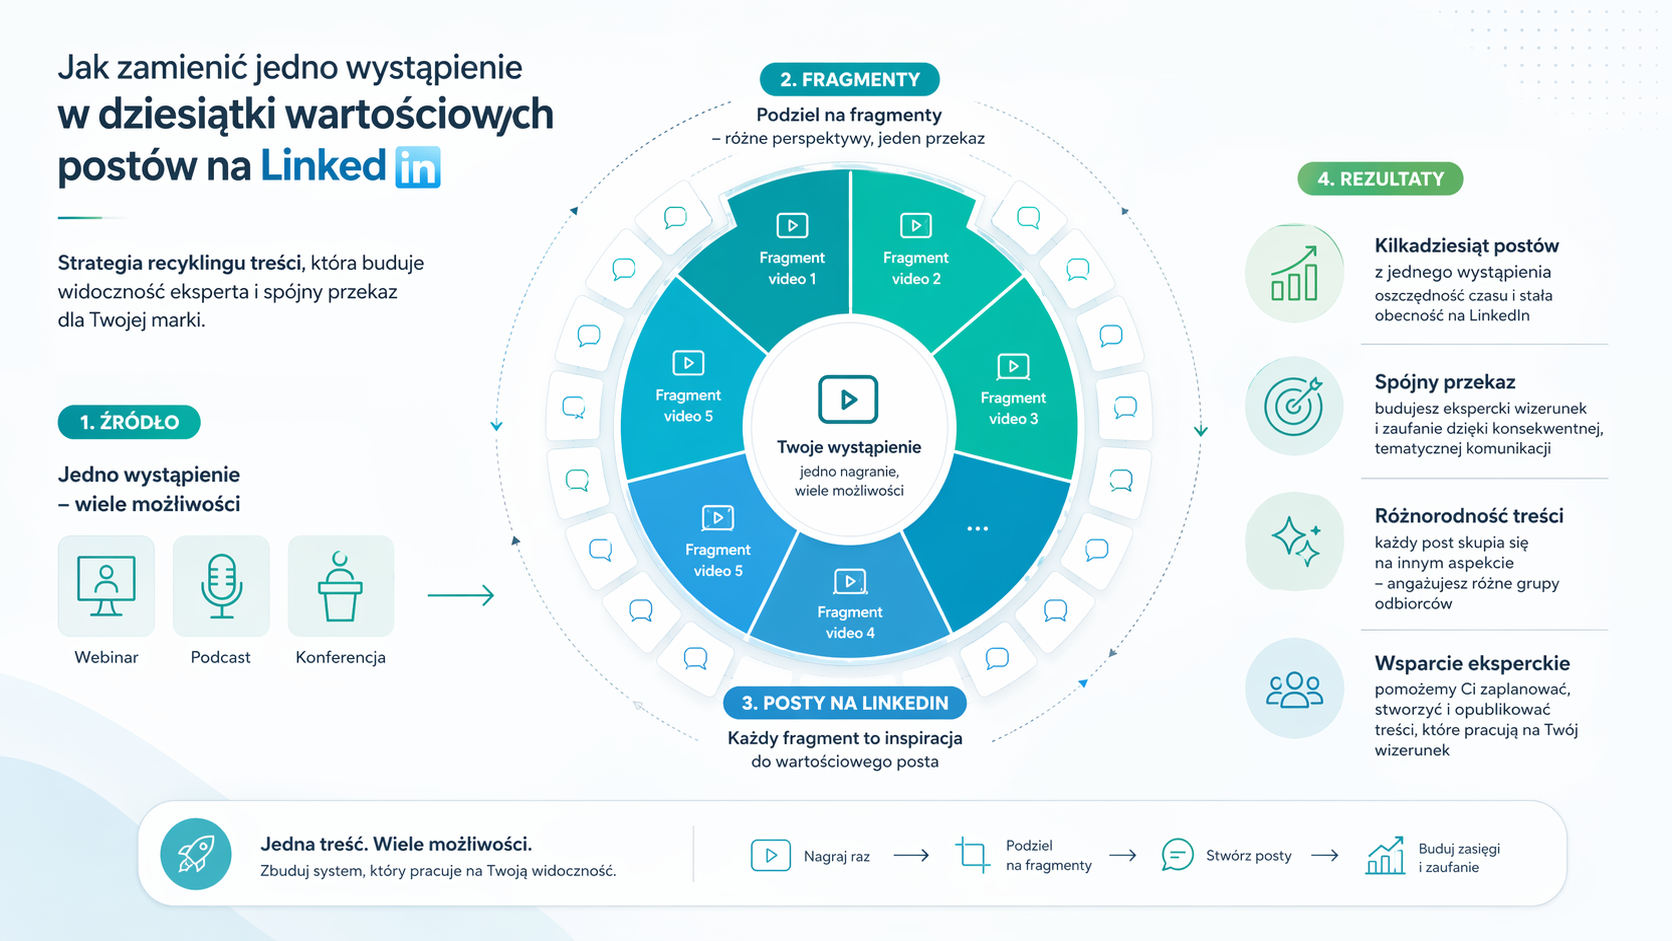Screen dimensions: 1672x941
Task: Click the growth chart icon beside Kilkadziesiąt postów
Action: tap(1294, 274)
